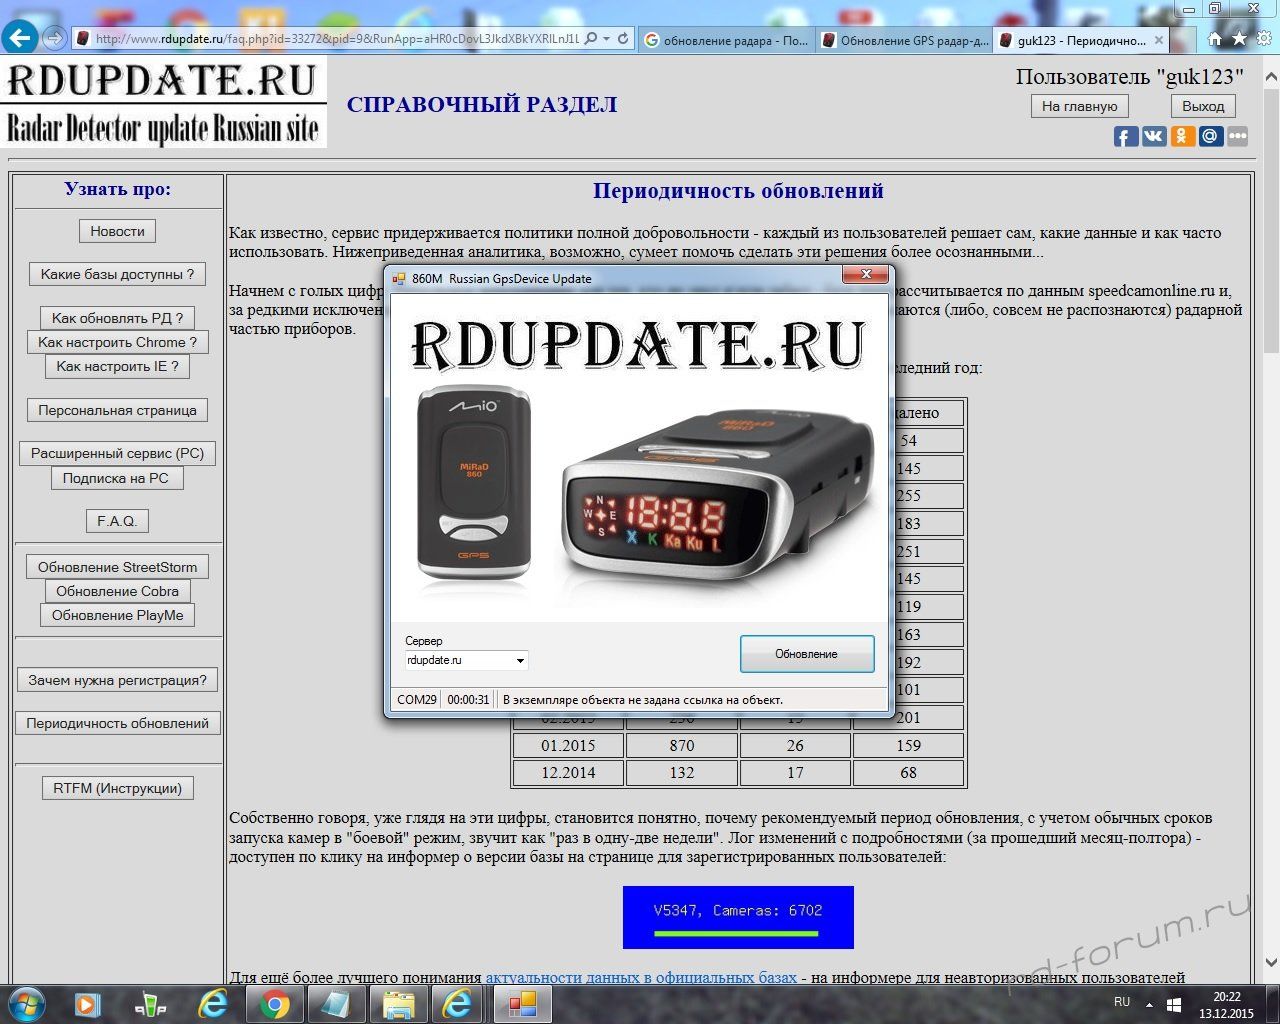Click table cell '01.2015'
The width and height of the screenshot is (1280, 1024).
pyautogui.click(x=568, y=745)
